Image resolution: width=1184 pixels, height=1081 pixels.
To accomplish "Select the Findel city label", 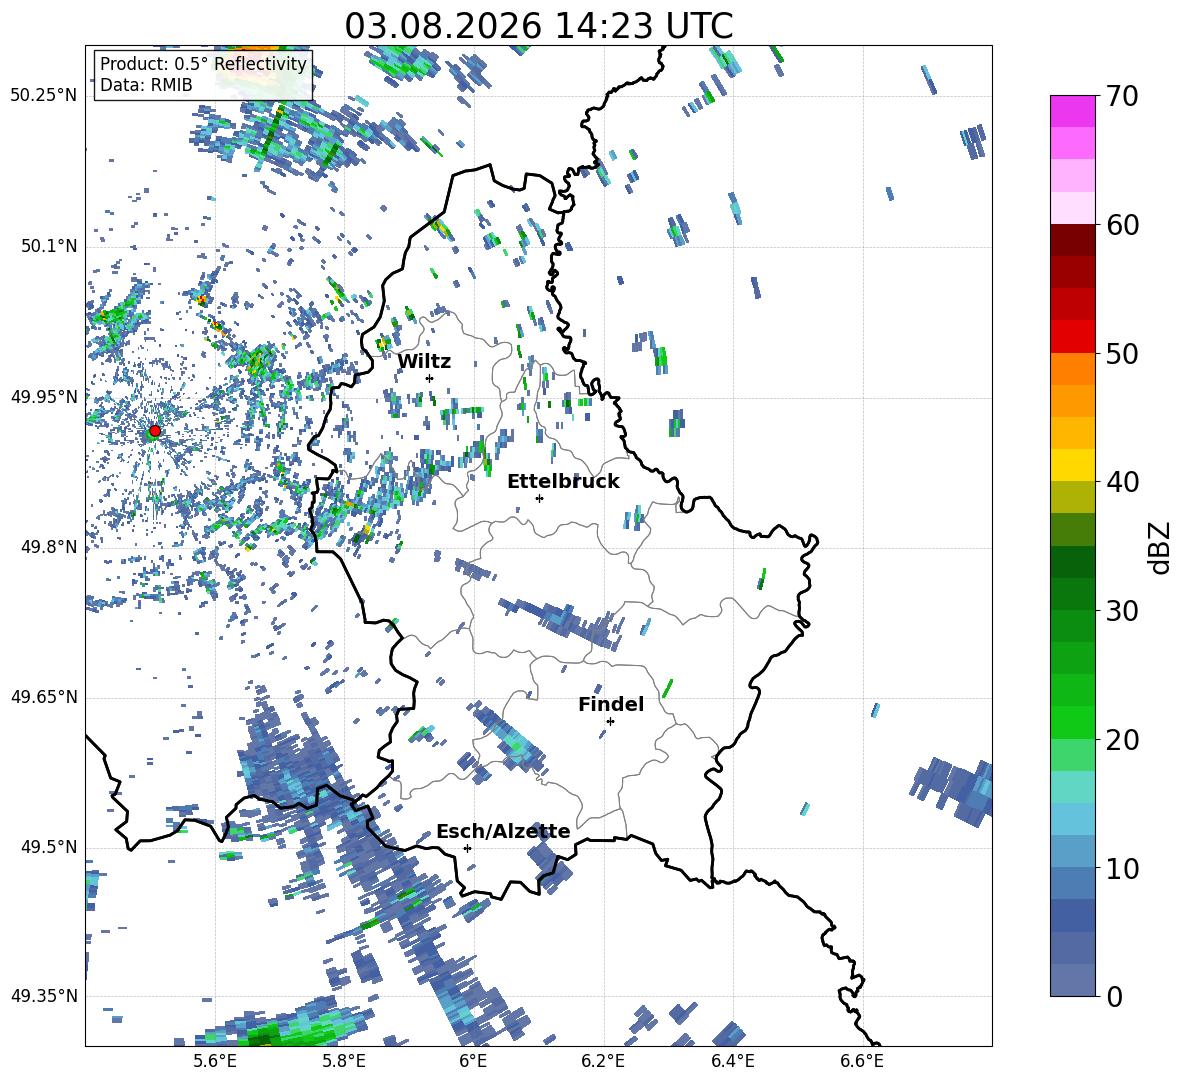I will 611,704.
